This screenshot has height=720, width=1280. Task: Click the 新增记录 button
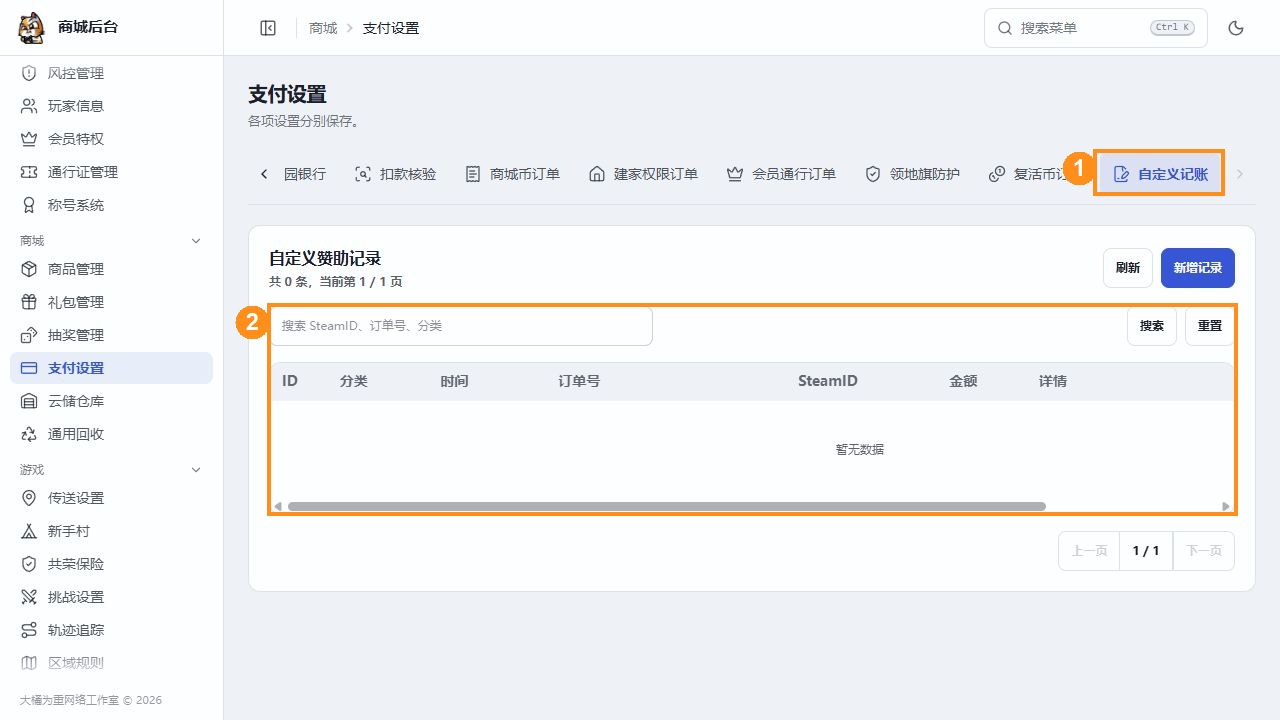(x=1198, y=268)
